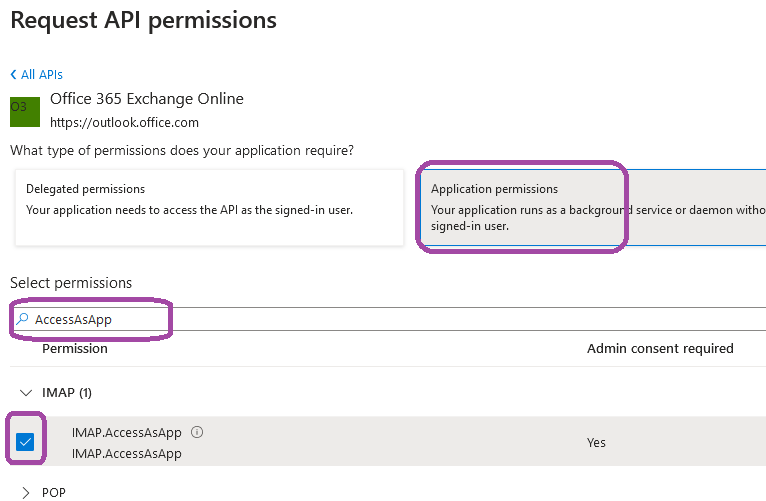Viewport: 766px width, 501px height.
Task: Go back via the All APIs link
Action: pyautogui.click(x=37, y=75)
